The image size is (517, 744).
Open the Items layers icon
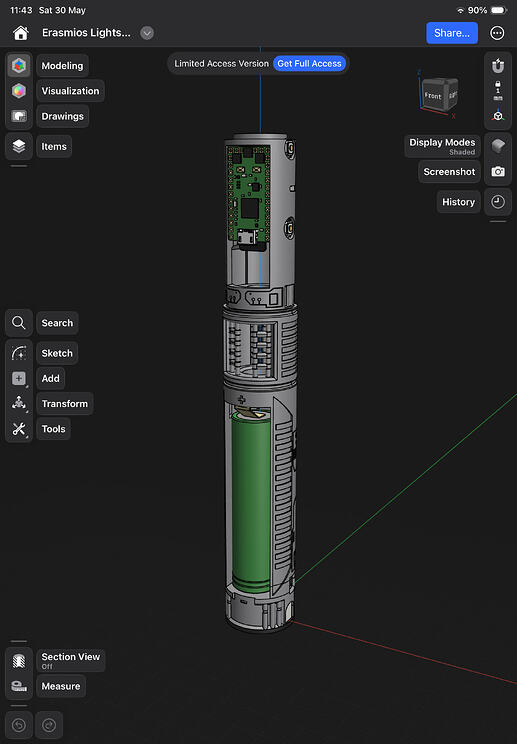(19, 146)
